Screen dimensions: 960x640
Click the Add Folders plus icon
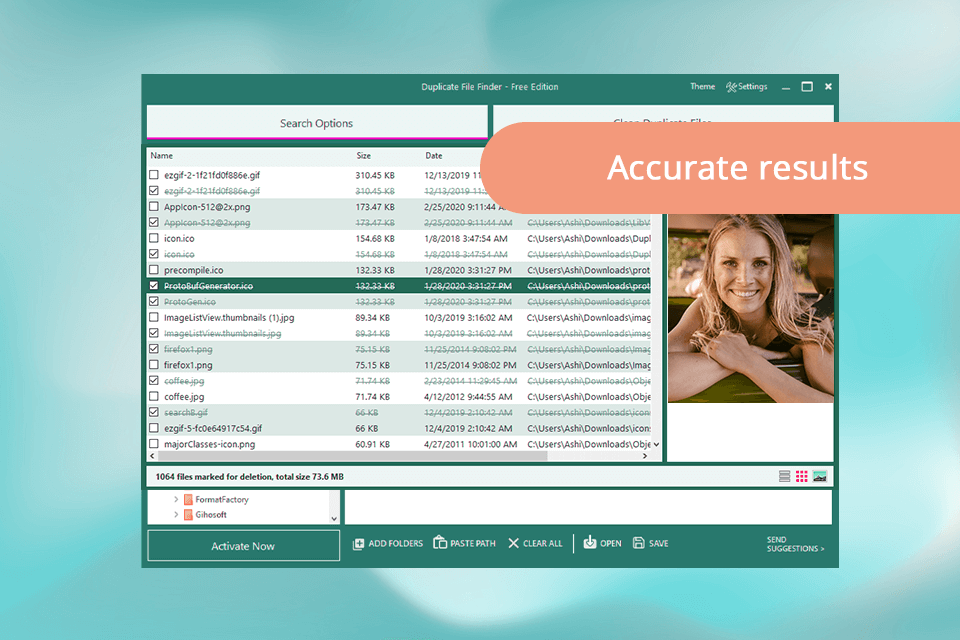tap(359, 544)
